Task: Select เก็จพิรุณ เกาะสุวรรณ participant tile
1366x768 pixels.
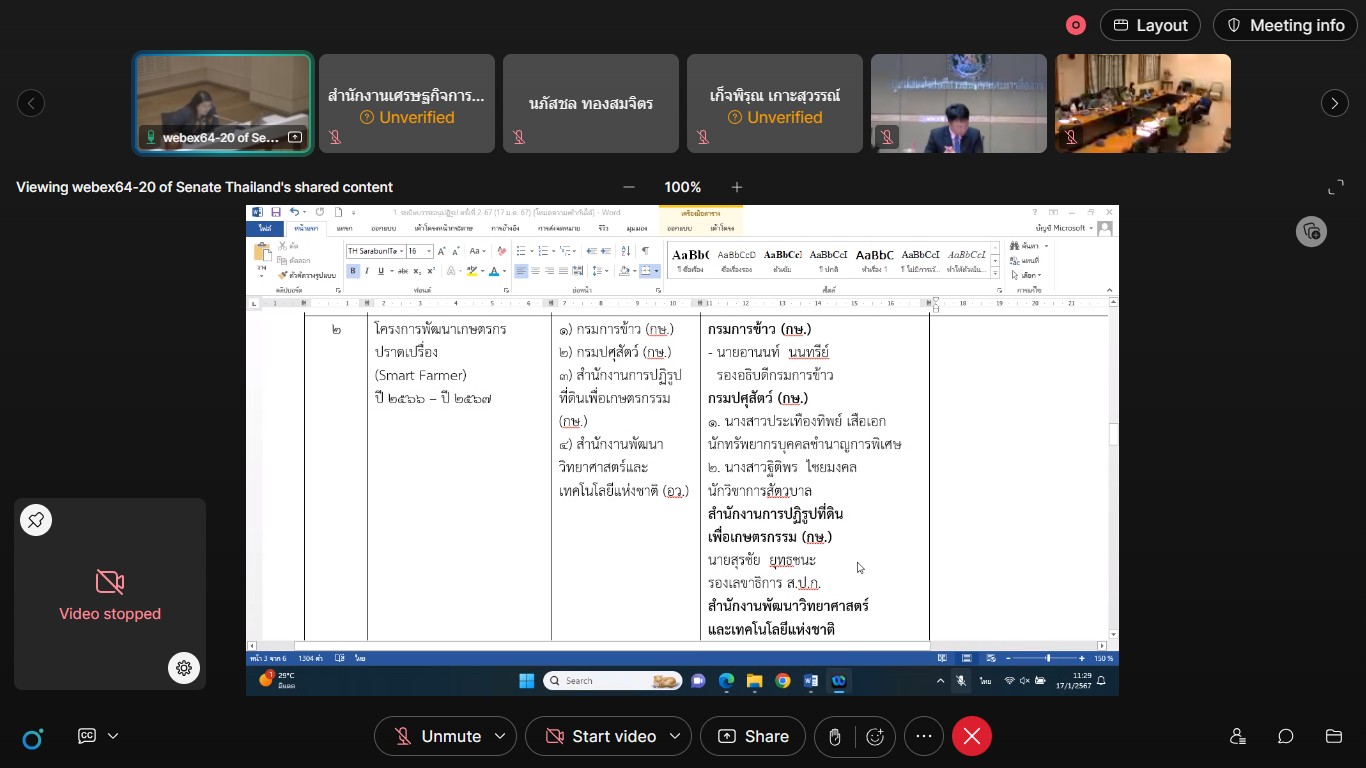Action: click(x=775, y=103)
